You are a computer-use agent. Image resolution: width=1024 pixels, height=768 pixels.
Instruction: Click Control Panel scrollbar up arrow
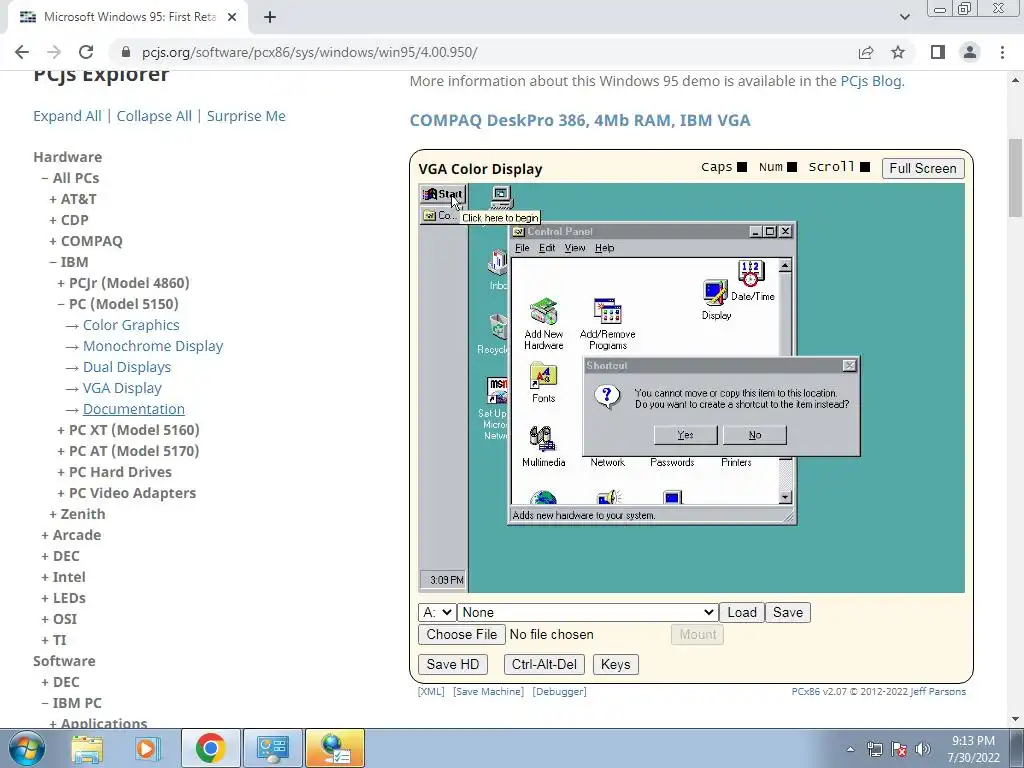[785, 265]
